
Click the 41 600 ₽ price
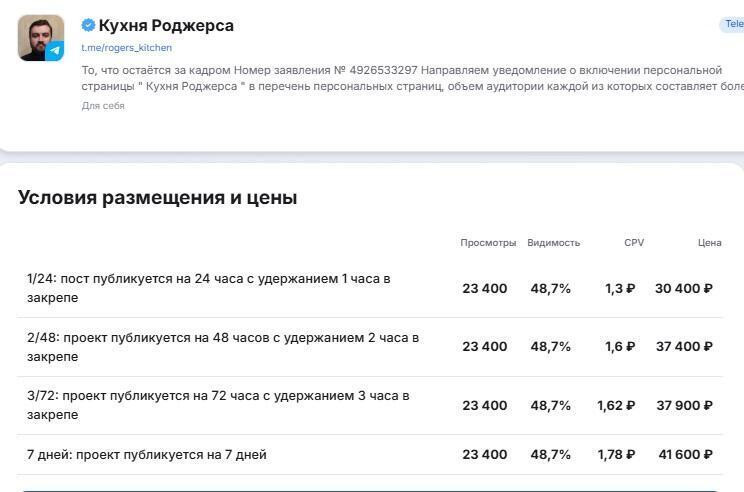click(685, 455)
